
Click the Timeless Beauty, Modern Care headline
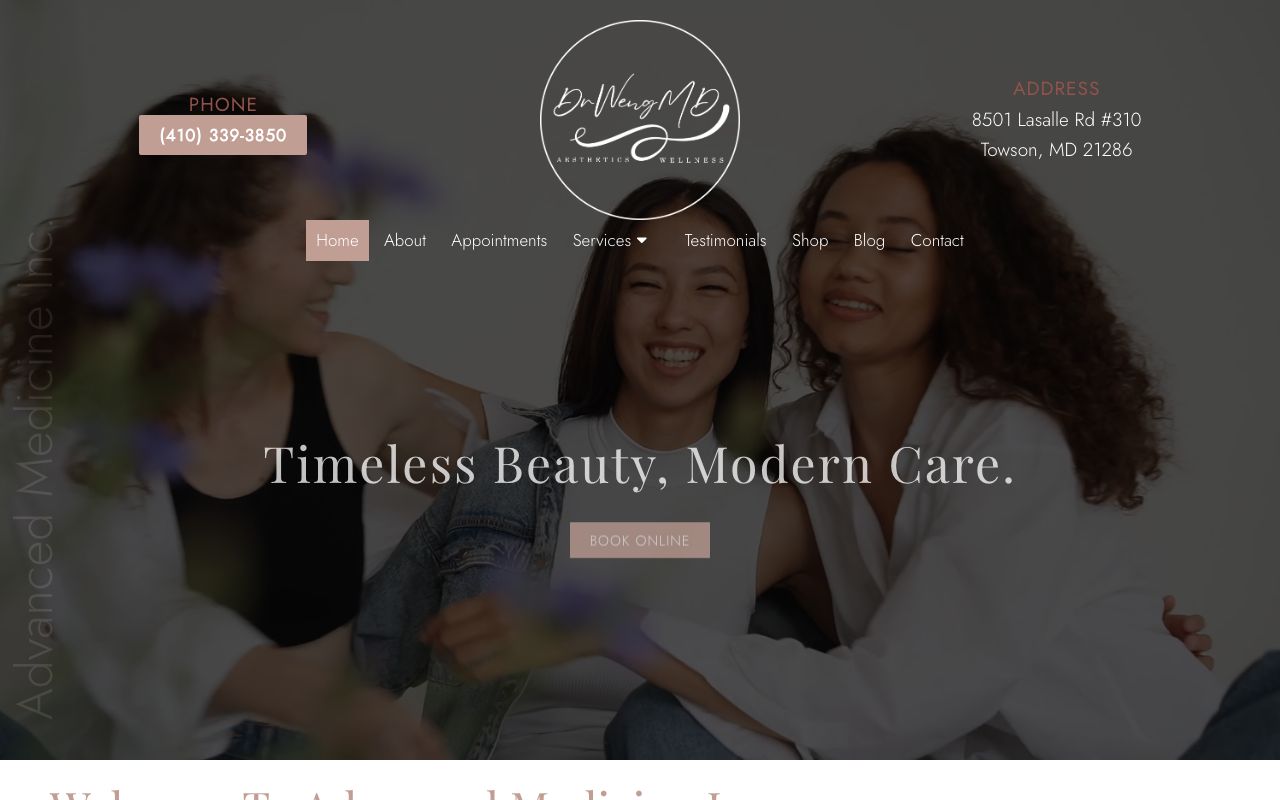[x=640, y=464]
